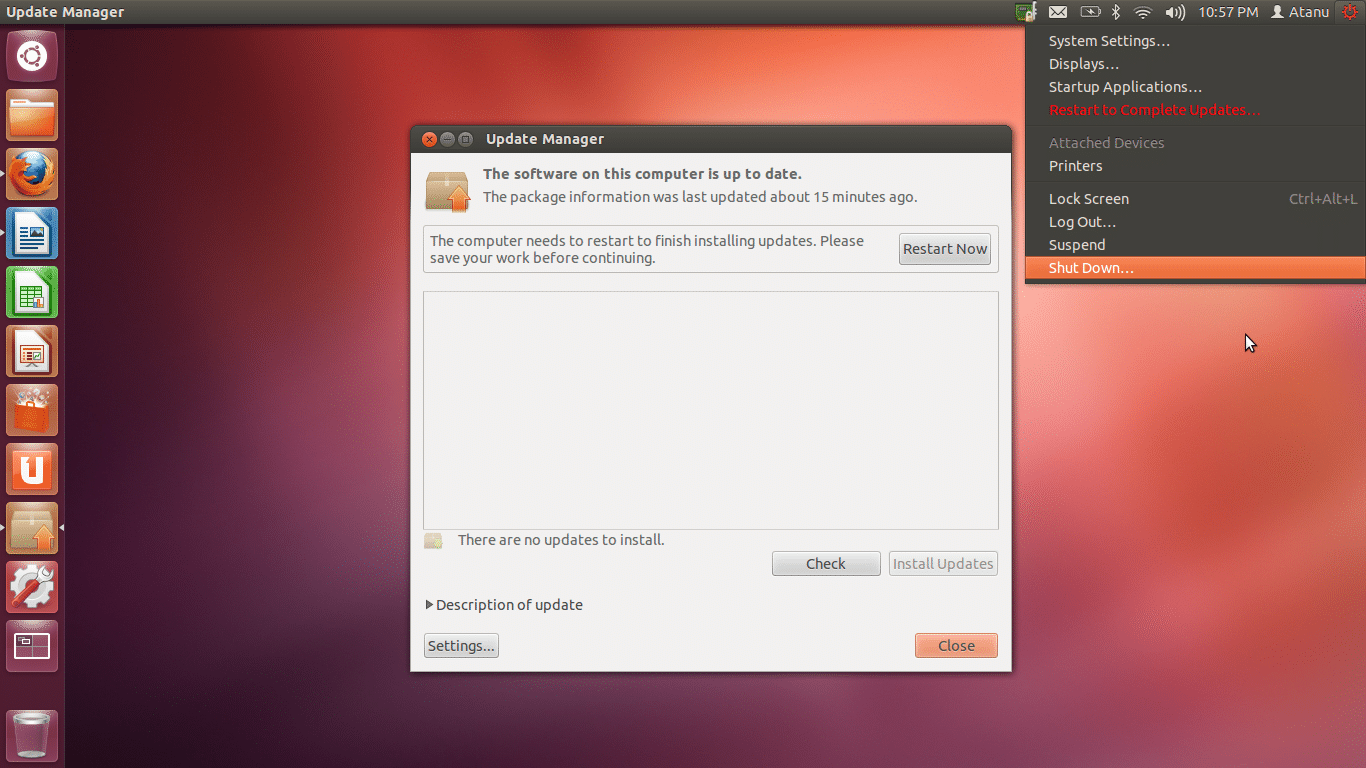Click the red system gear power icon
This screenshot has height=768, width=1366.
point(1350,12)
